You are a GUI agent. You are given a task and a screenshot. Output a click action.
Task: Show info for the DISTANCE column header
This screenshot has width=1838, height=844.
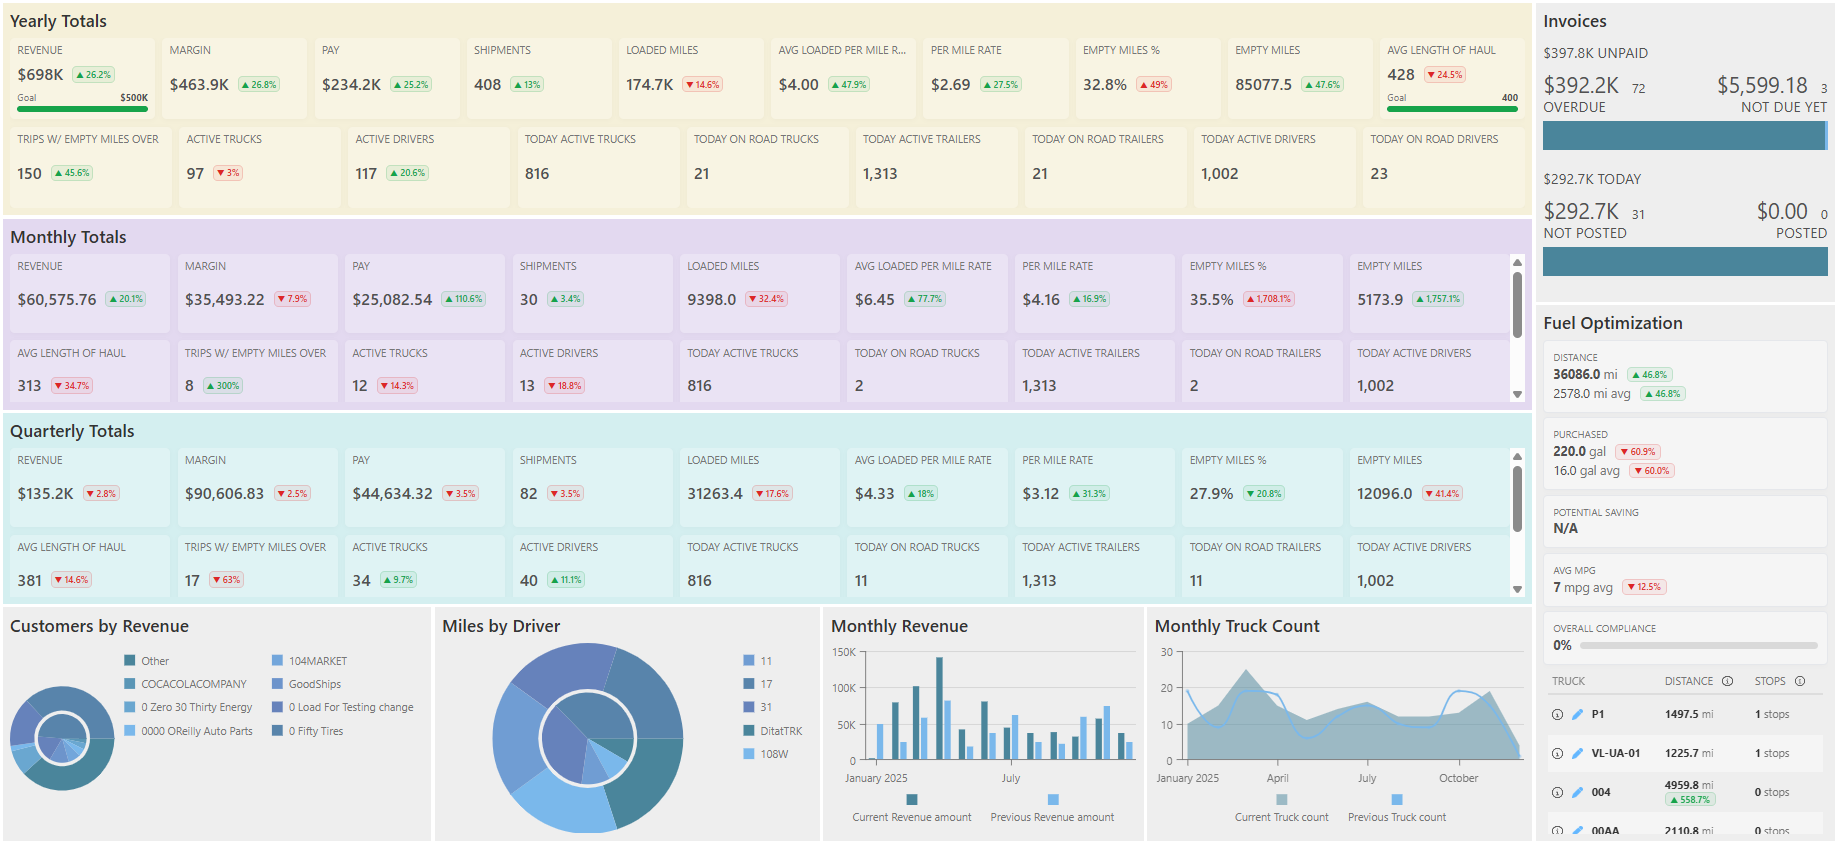pos(1727,682)
